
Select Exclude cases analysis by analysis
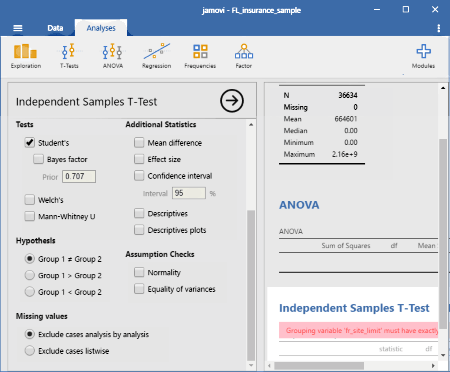pyautogui.click(x=30, y=334)
